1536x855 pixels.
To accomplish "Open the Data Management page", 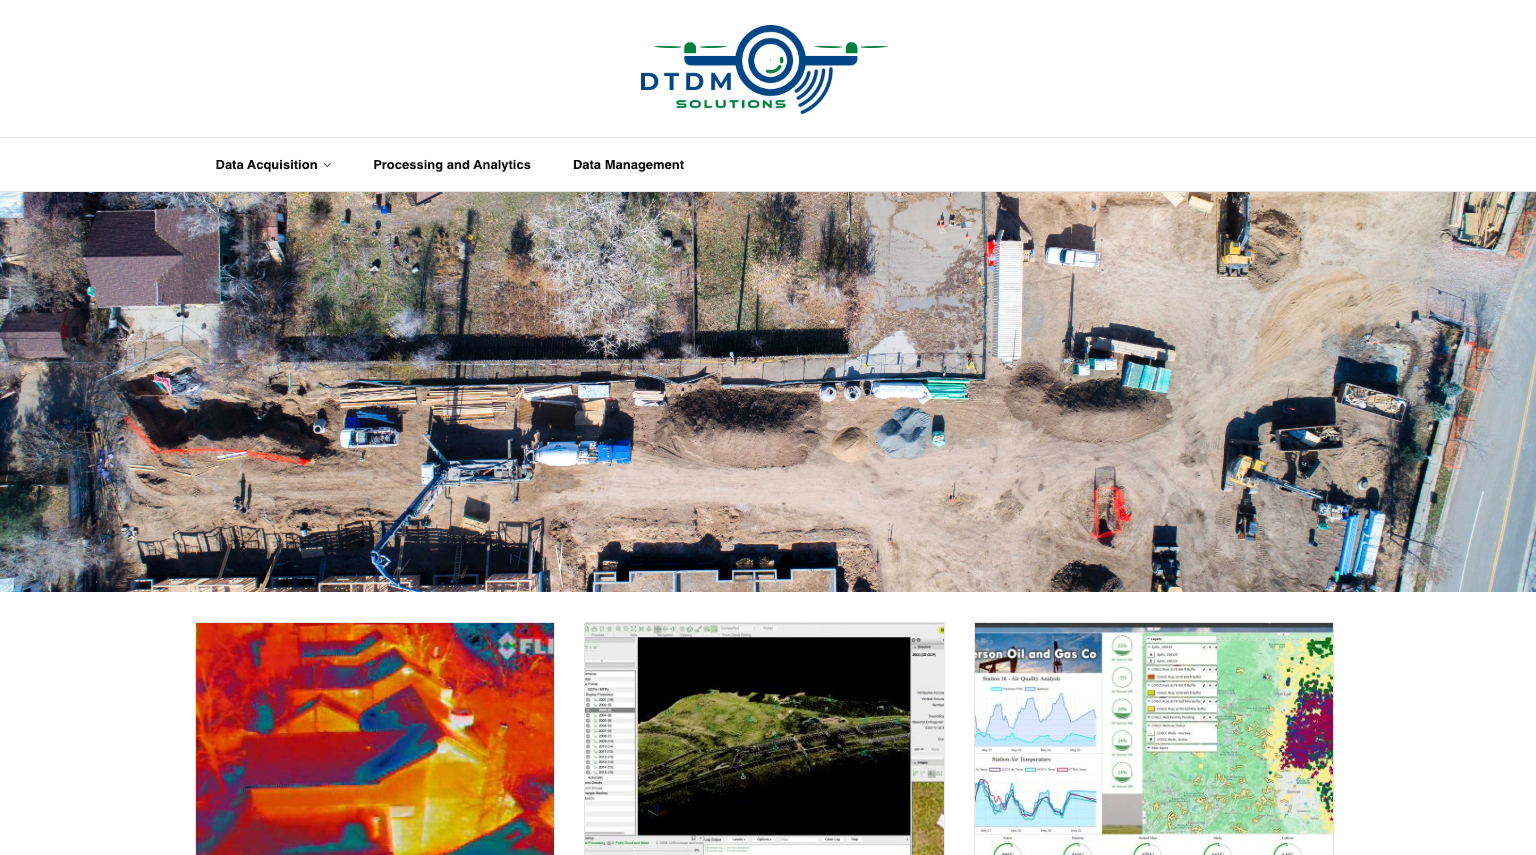I will coord(628,165).
